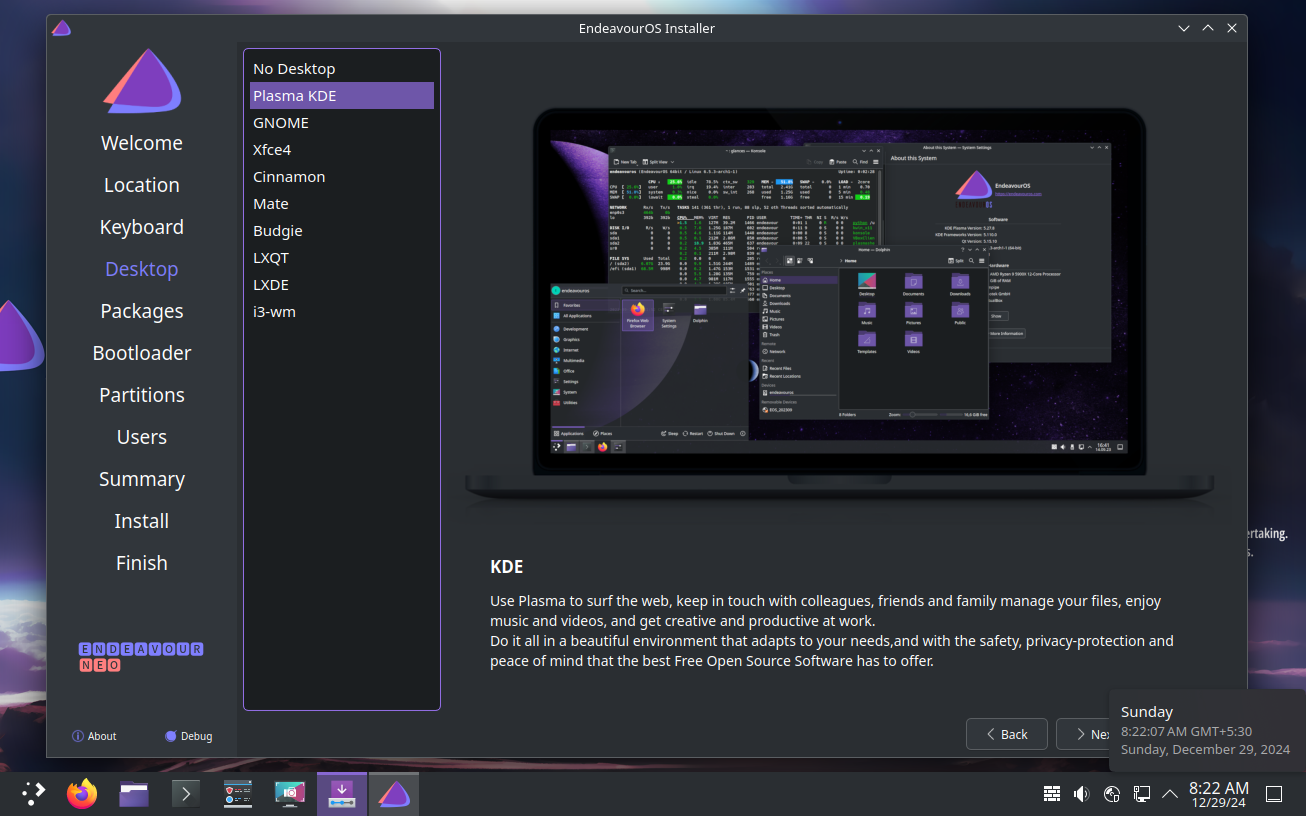The height and width of the screenshot is (816, 1306).
Task: Click the firewall brick-wall icon in system tray
Action: click(1051, 794)
